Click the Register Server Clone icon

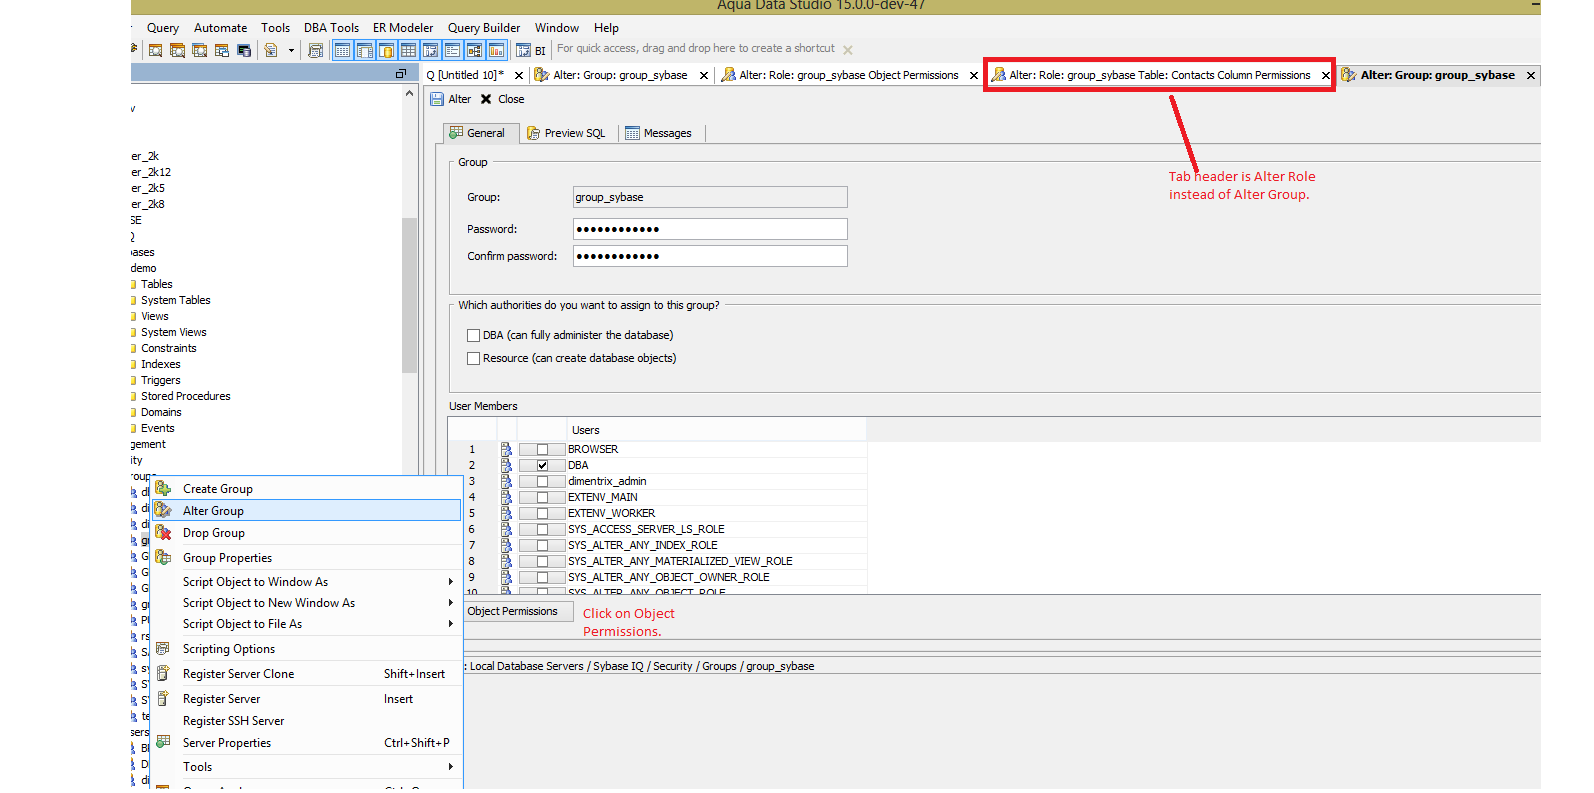[163, 673]
